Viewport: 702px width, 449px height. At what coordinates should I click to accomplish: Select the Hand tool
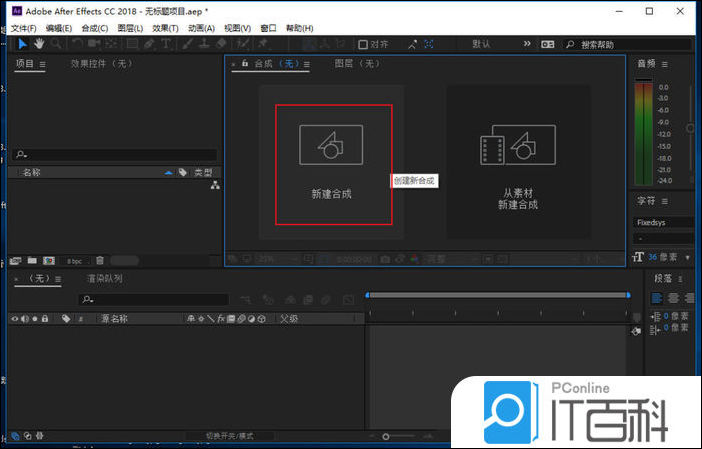tap(40, 44)
